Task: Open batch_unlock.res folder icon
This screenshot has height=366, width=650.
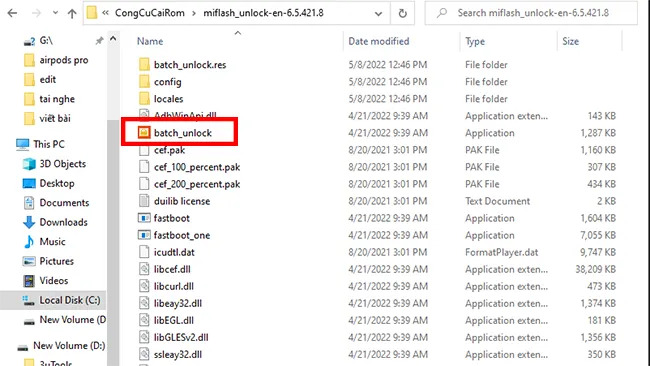Action: [144, 65]
